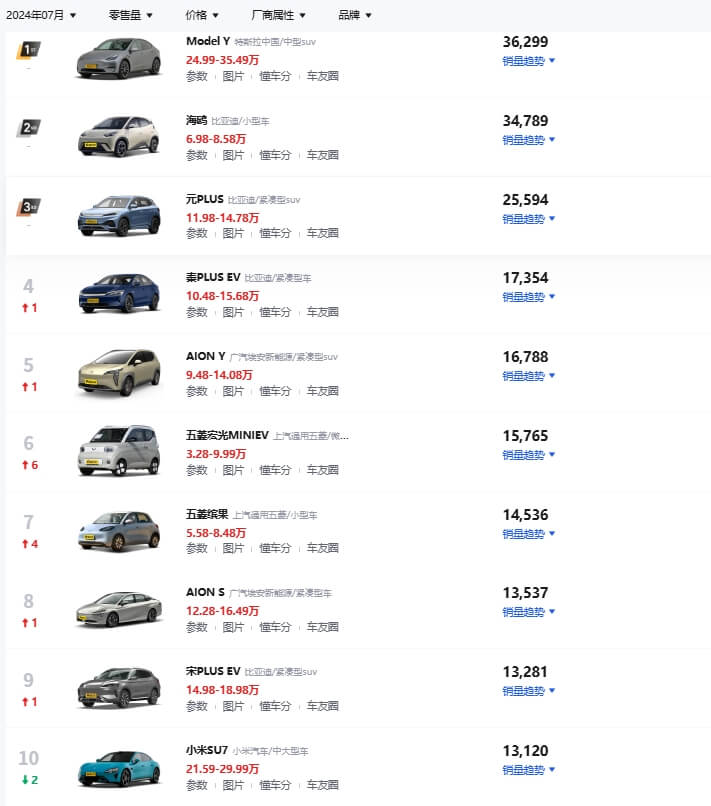Click the second-place rank badge icon
Image resolution: width=711 pixels, height=806 pixels.
tap(29, 128)
